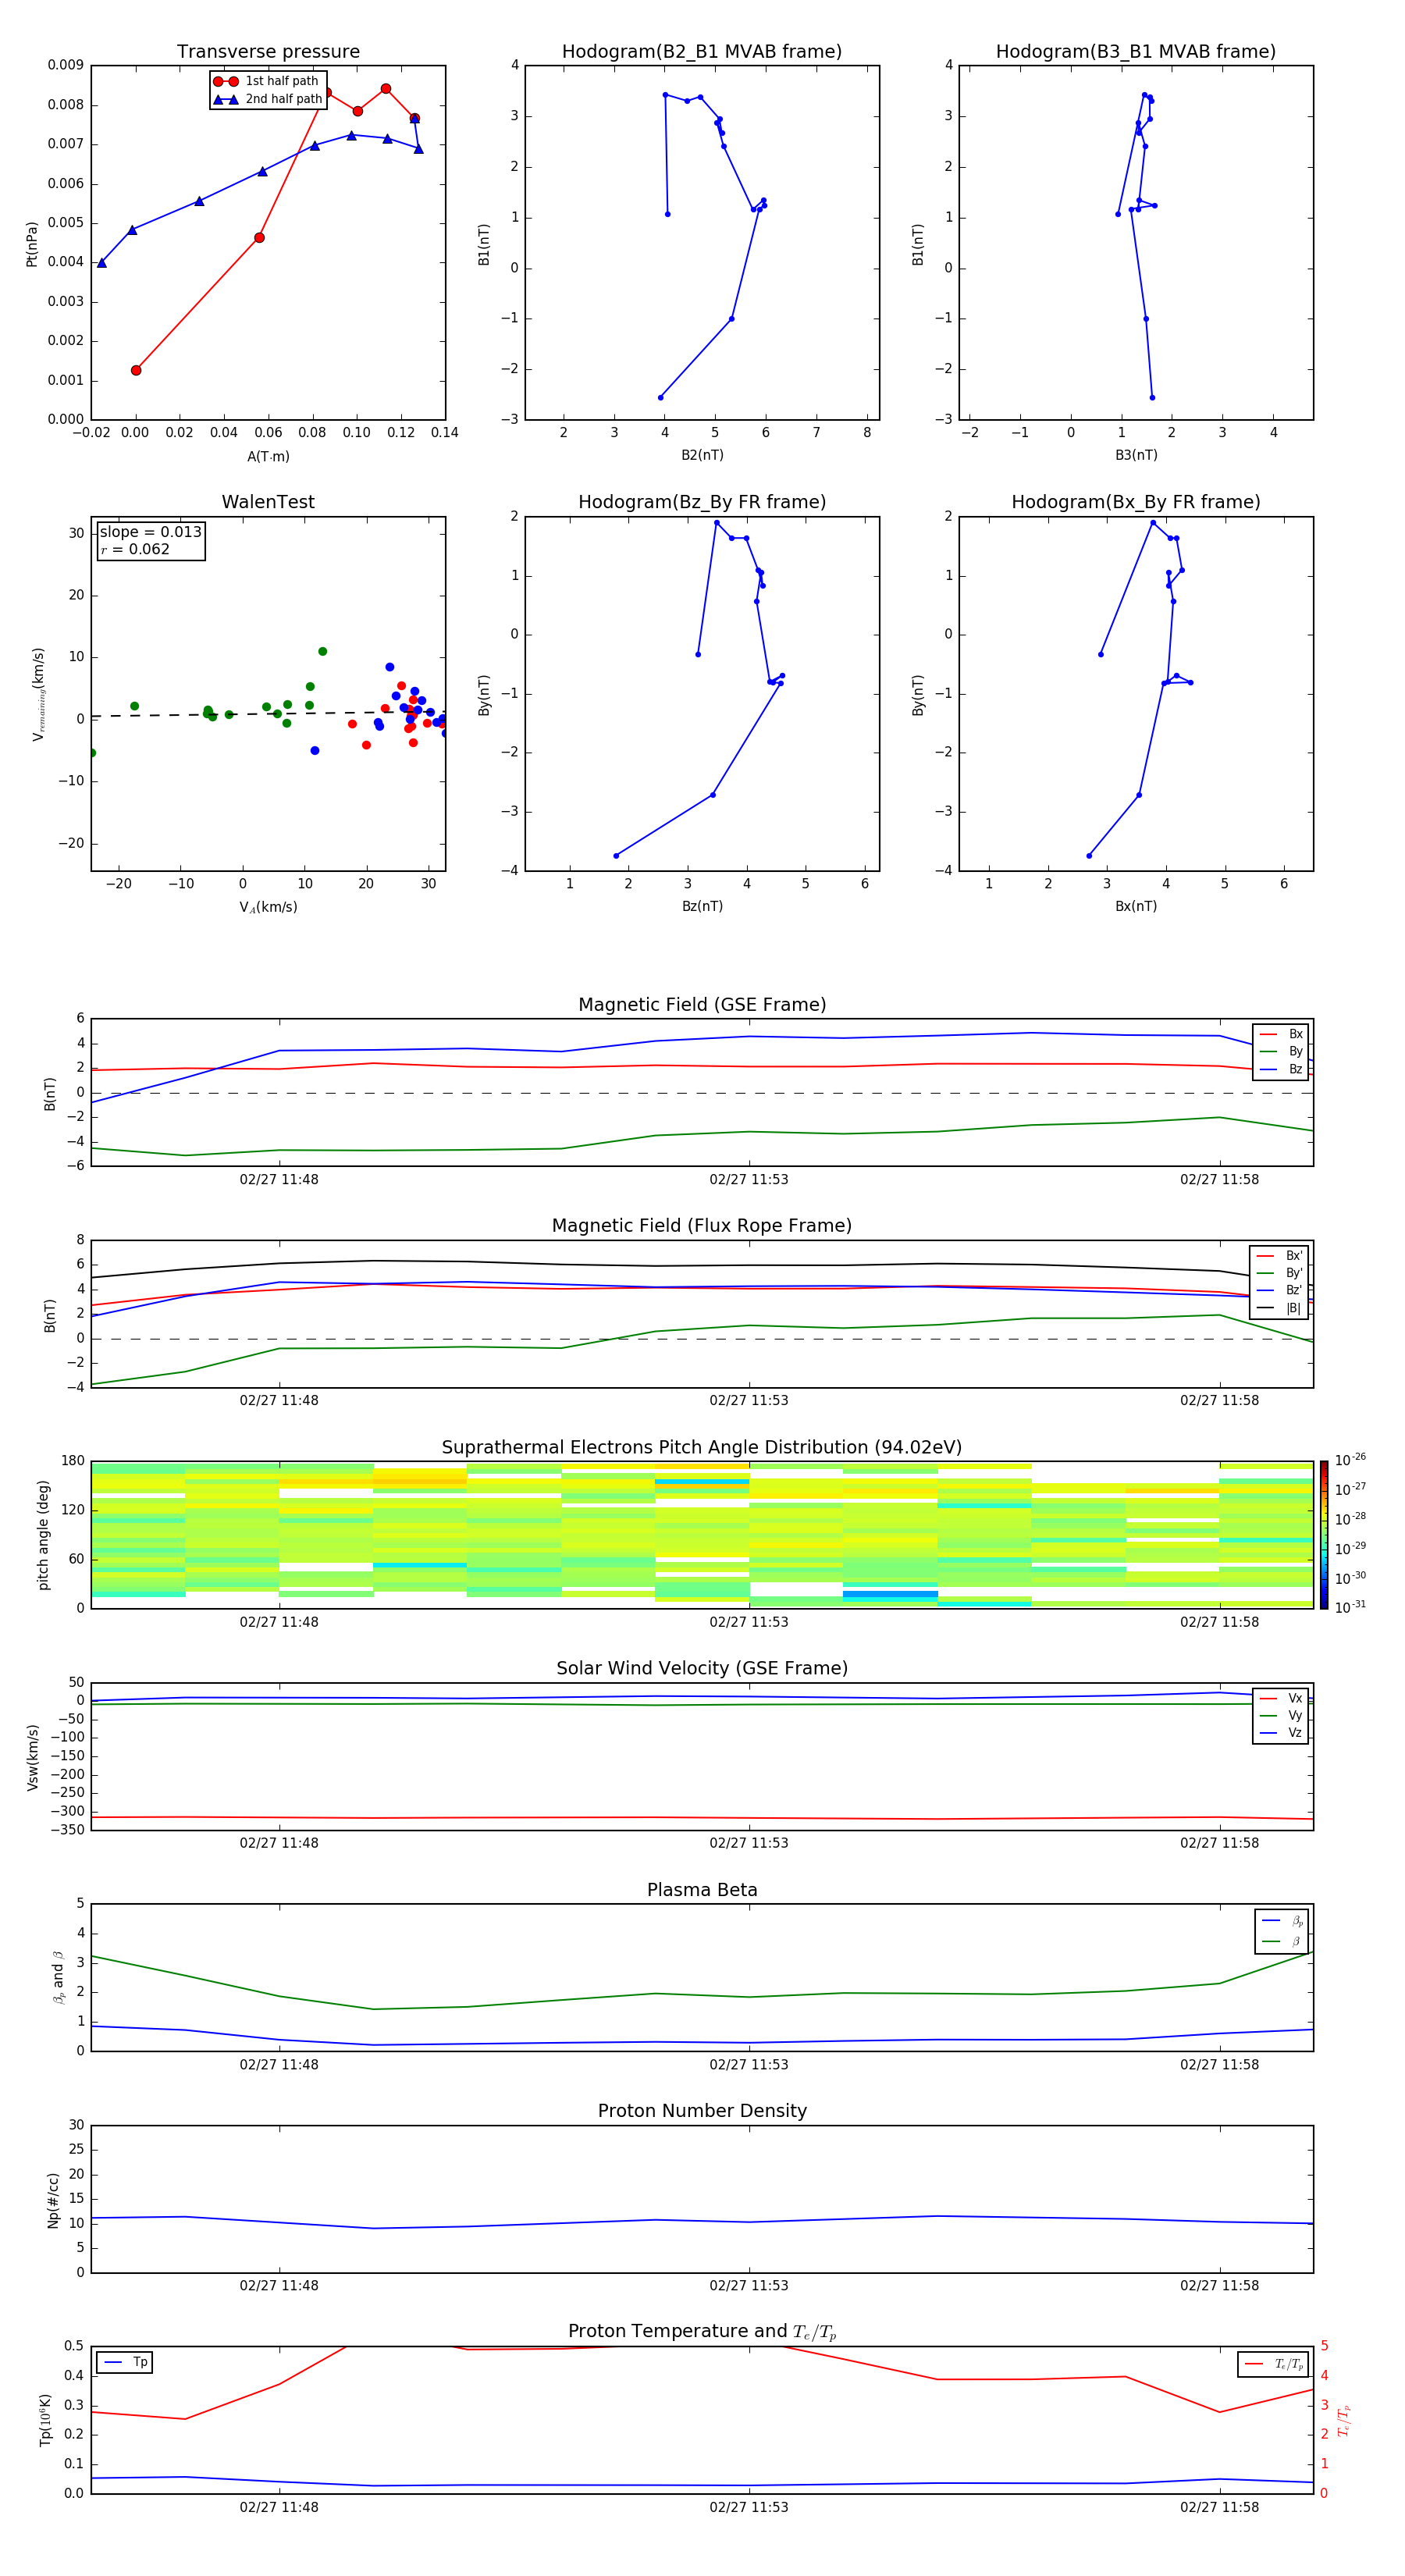Click the 'Transverse pressure' plot title
The height and width of the screenshot is (2576, 1405).
click(x=268, y=52)
